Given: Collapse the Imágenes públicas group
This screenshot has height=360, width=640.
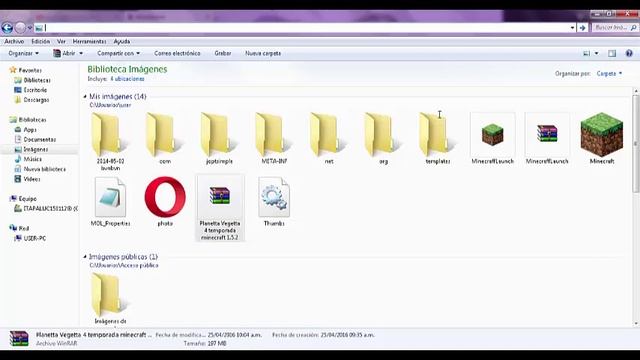Looking at the screenshot, I should (85, 257).
